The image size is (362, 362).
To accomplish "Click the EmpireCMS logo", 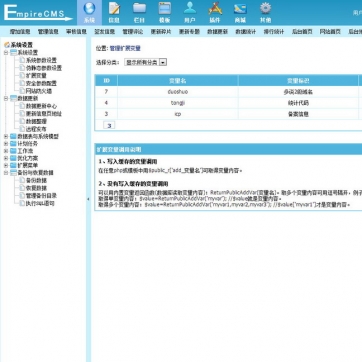I will [38, 13].
